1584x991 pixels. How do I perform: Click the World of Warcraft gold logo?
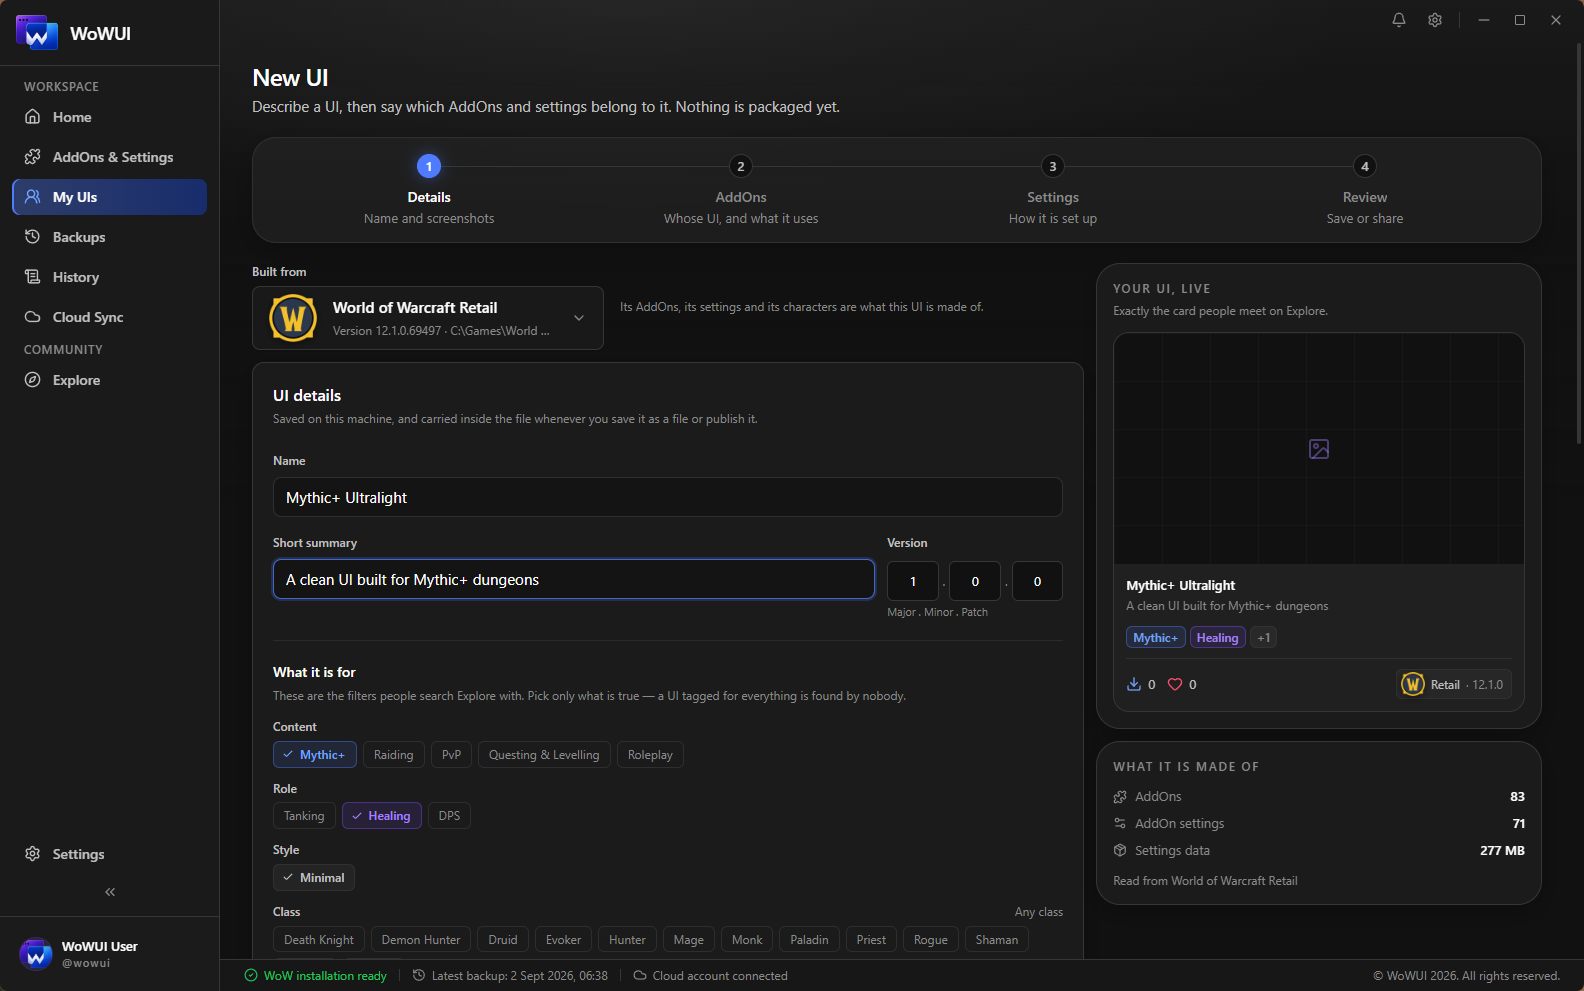point(293,318)
